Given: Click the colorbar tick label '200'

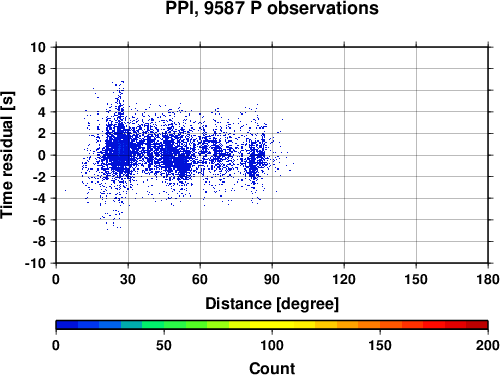Looking at the screenshot, I should click(488, 345).
